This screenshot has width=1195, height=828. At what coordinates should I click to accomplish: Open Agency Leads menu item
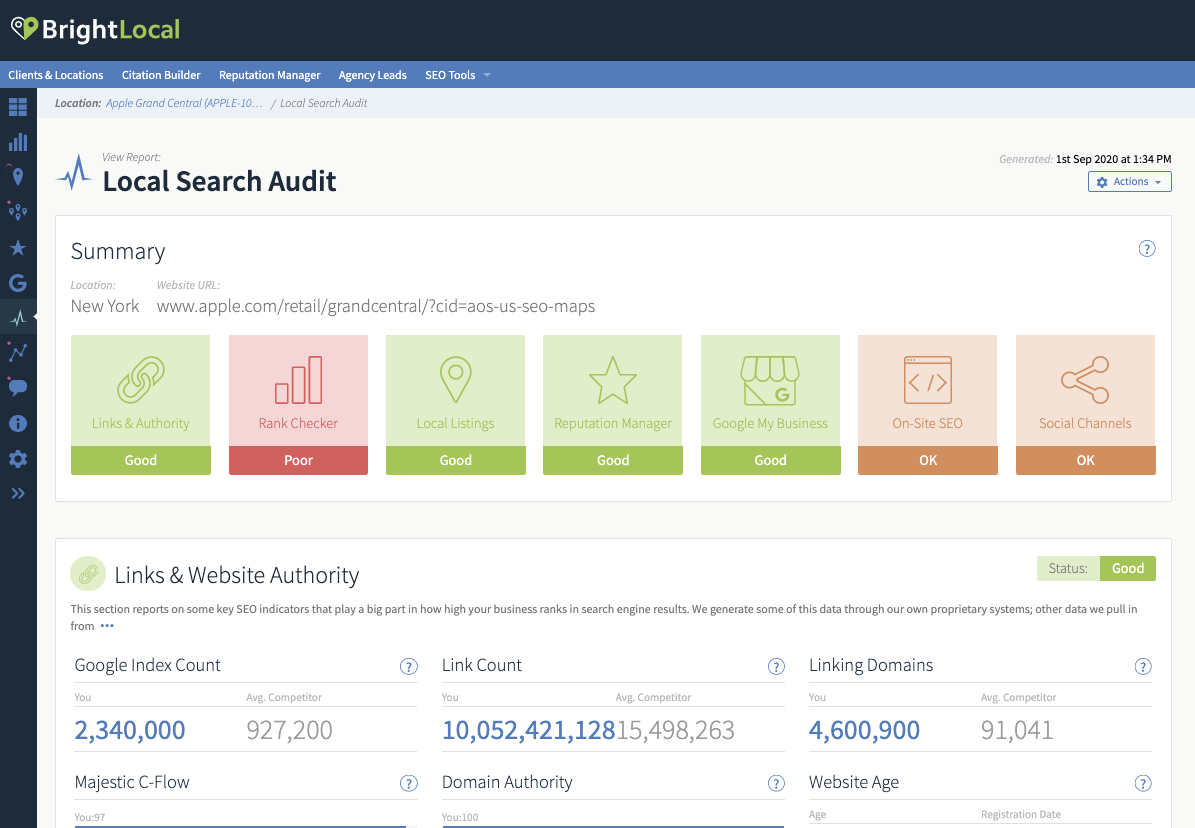tap(373, 75)
